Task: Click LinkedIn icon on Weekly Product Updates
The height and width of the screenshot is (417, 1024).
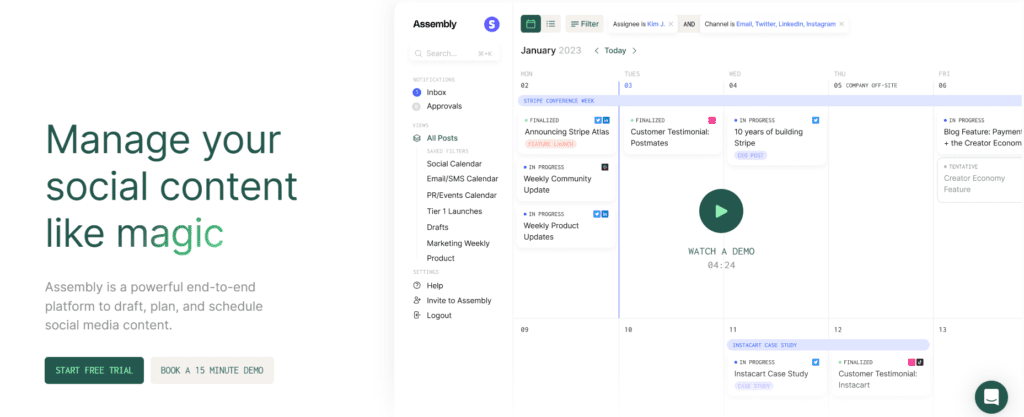Action: pos(605,214)
